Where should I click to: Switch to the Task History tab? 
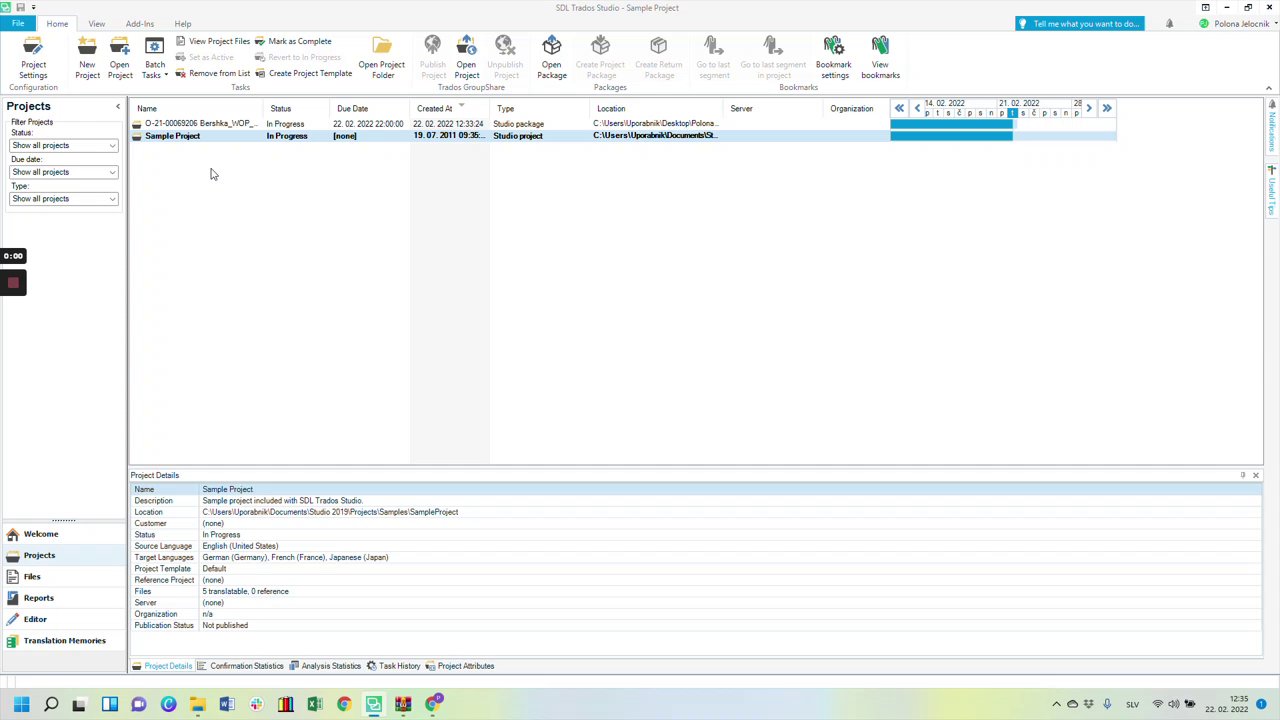tap(393, 666)
